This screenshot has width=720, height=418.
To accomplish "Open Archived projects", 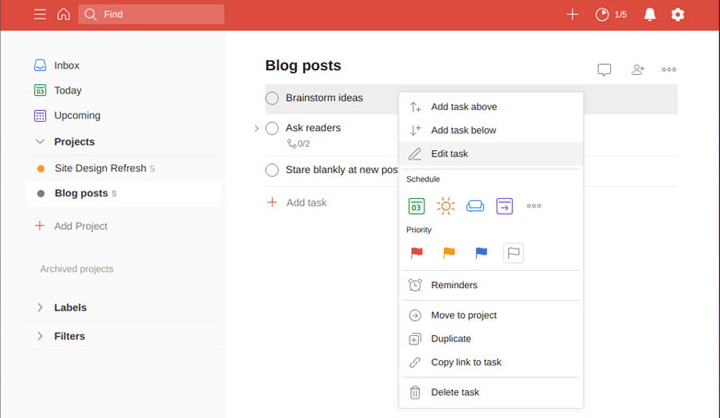I will (76, 269).
